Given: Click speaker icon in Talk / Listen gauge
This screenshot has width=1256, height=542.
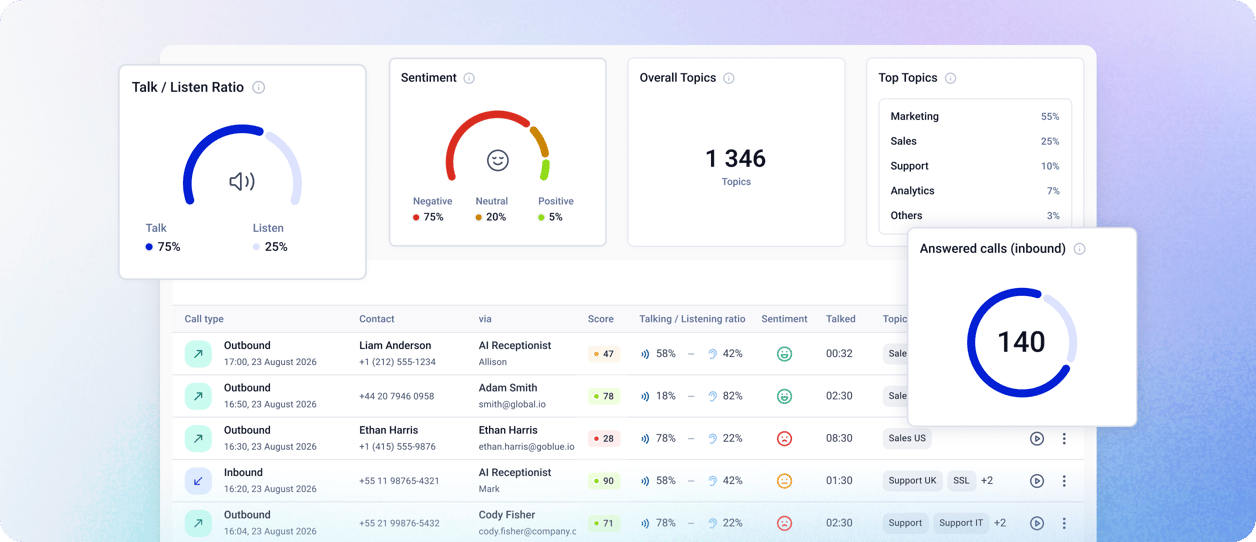Looking at the screenshot, I should tap(242, 181).
